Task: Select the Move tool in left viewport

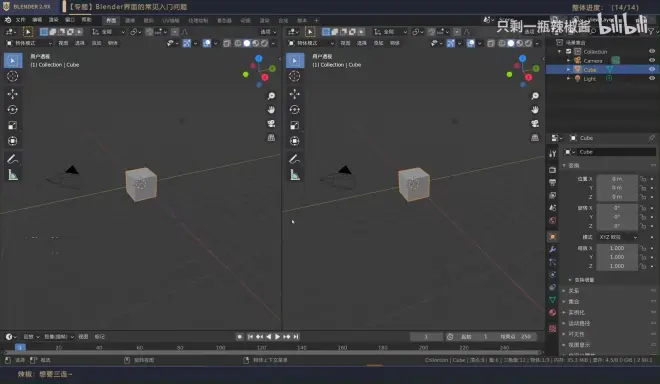Action: (13, 93)
